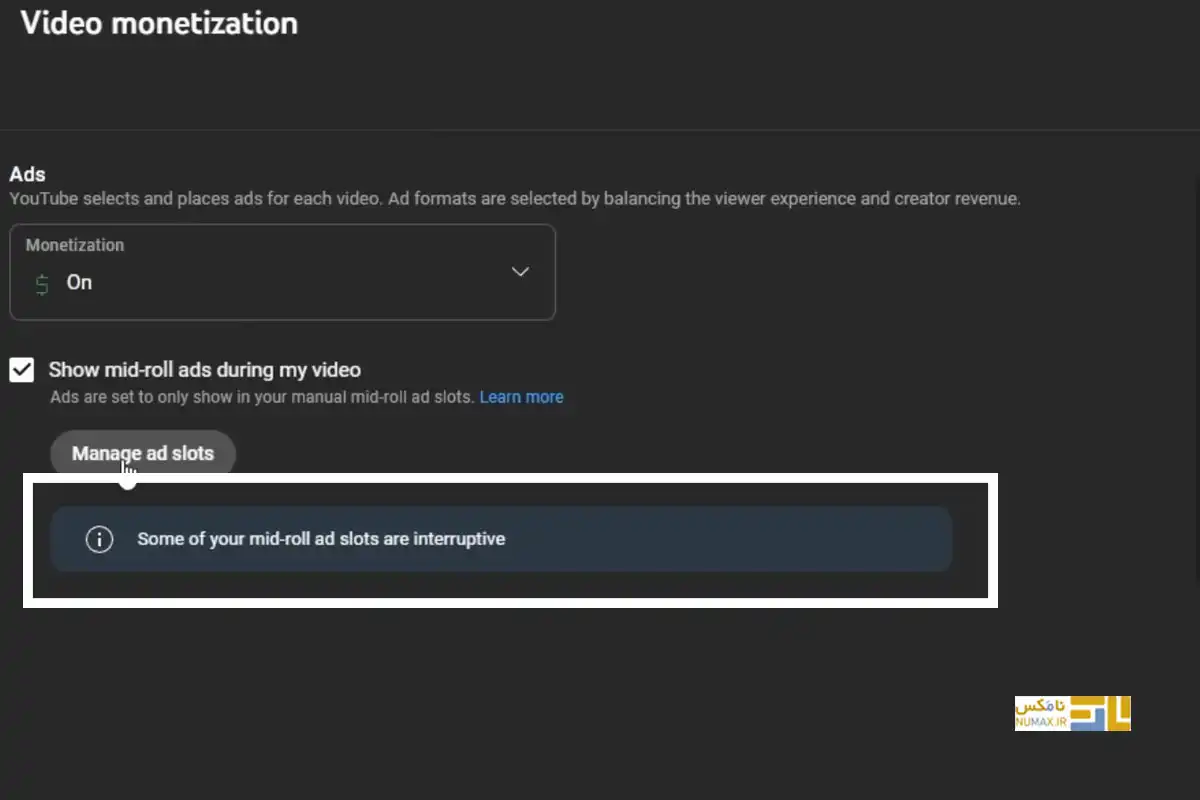Screen dimensions: 1200x800
Task: Click the info icon in the notice banner
Action: coord(99,539)
